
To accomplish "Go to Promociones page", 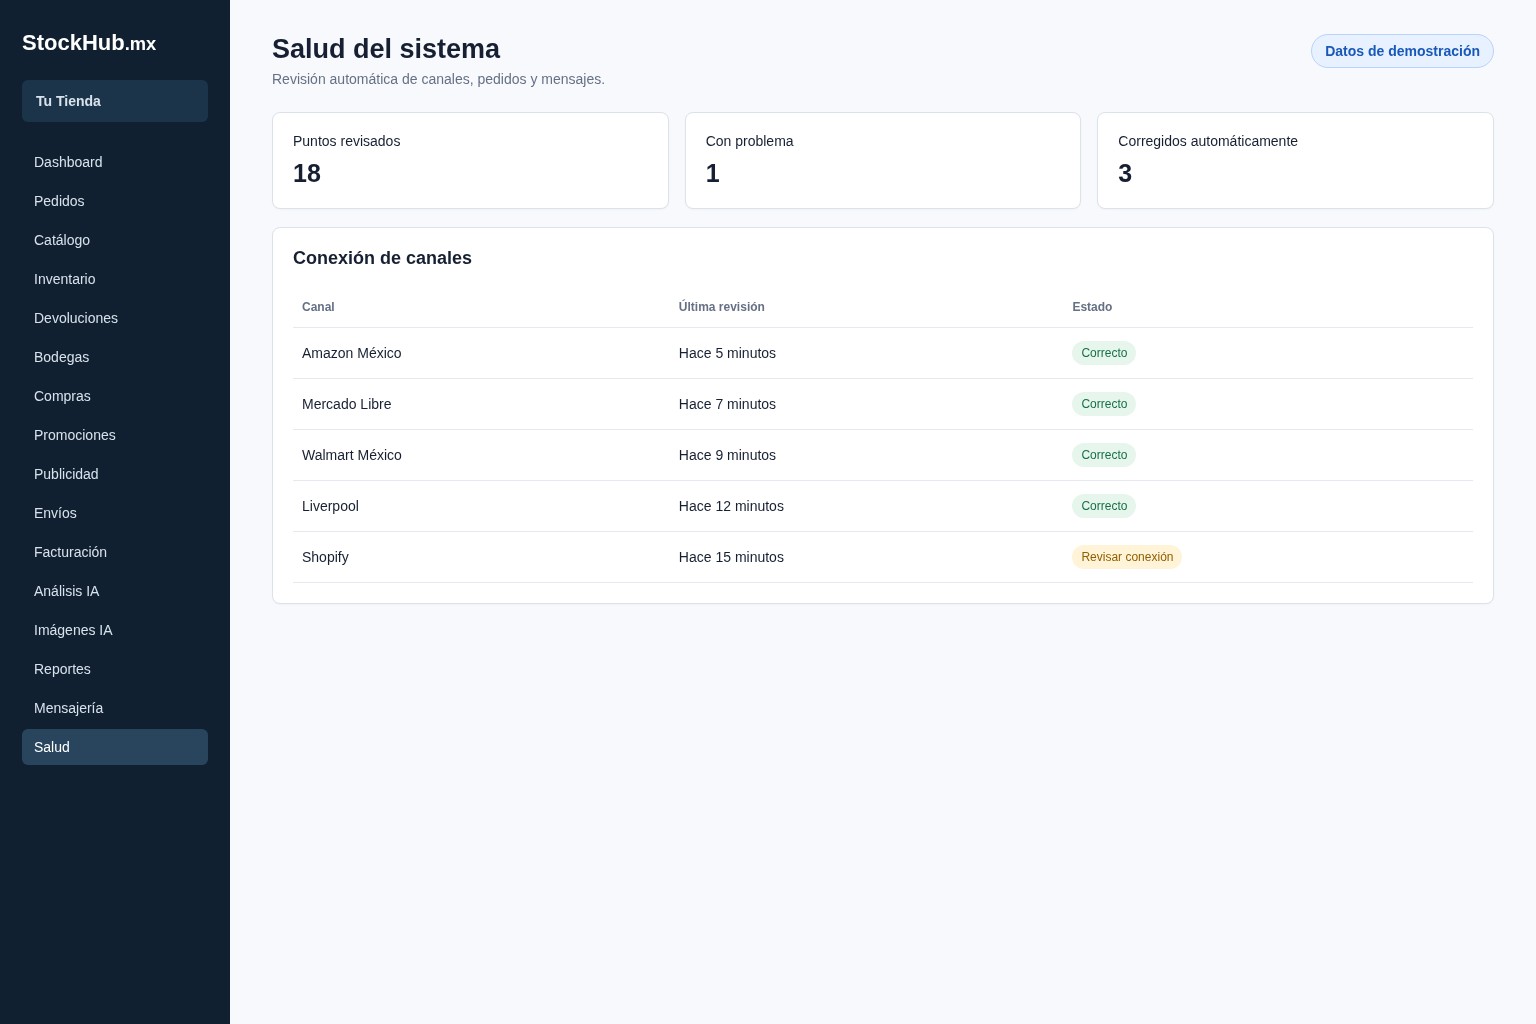I will pyautogui.click(x=115, y=435).
